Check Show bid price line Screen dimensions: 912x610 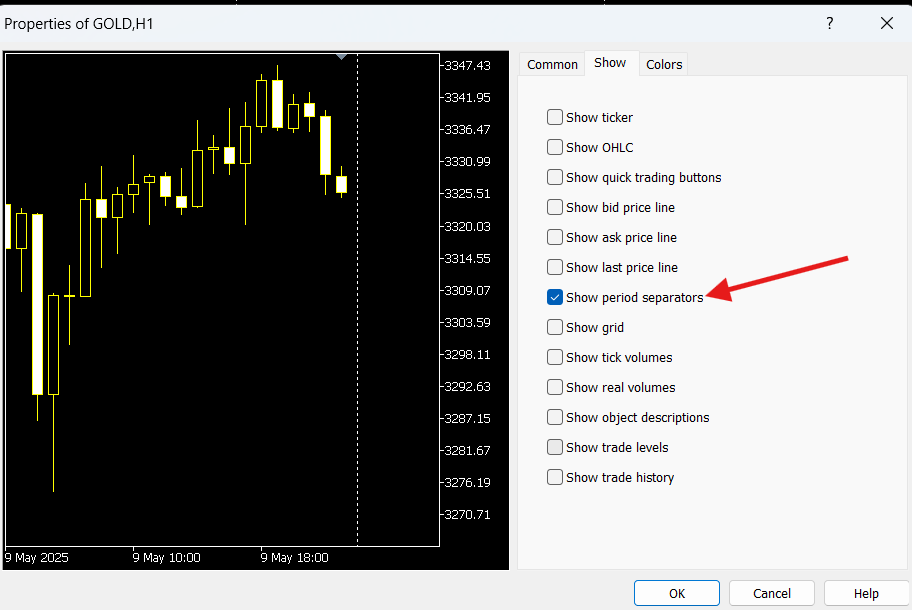pos(555,207)
